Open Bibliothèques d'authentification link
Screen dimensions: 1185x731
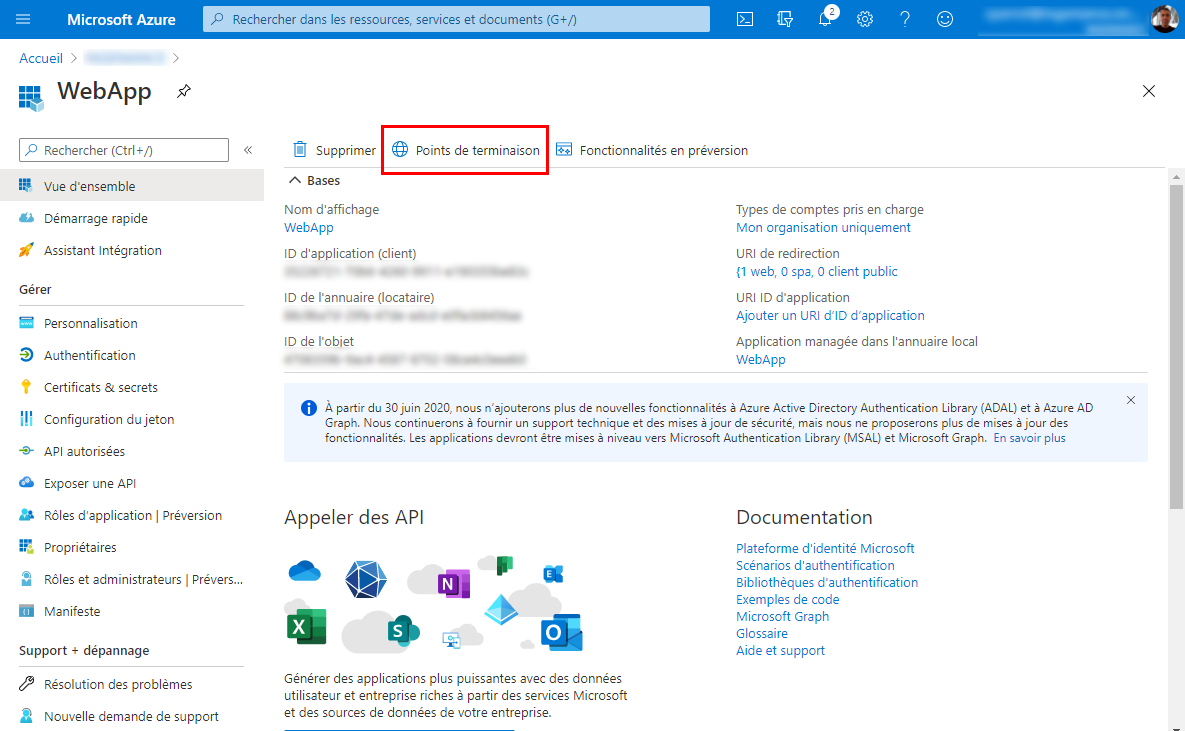[x=827, y=582]
